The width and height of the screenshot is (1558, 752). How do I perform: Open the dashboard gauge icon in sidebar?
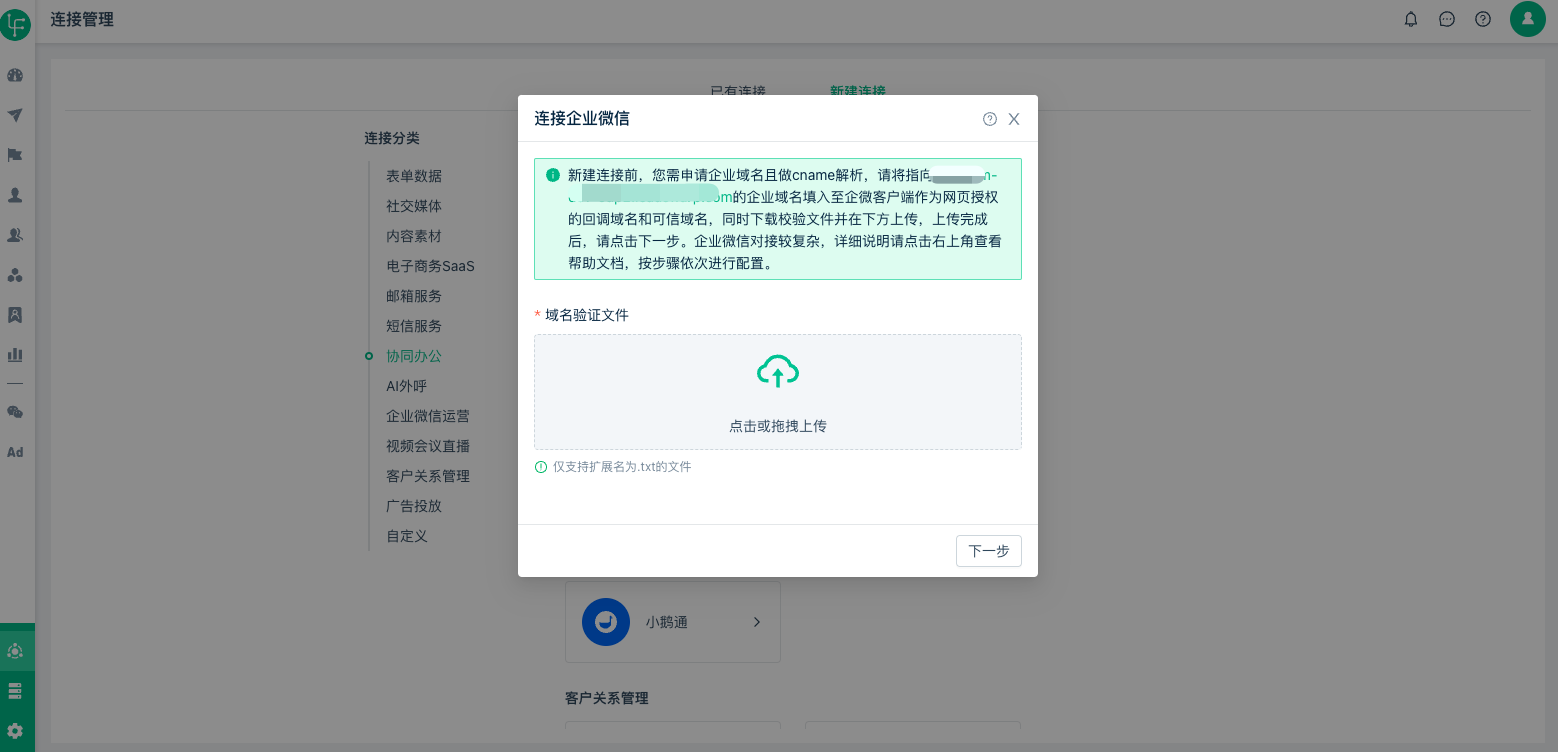(15, 75)
